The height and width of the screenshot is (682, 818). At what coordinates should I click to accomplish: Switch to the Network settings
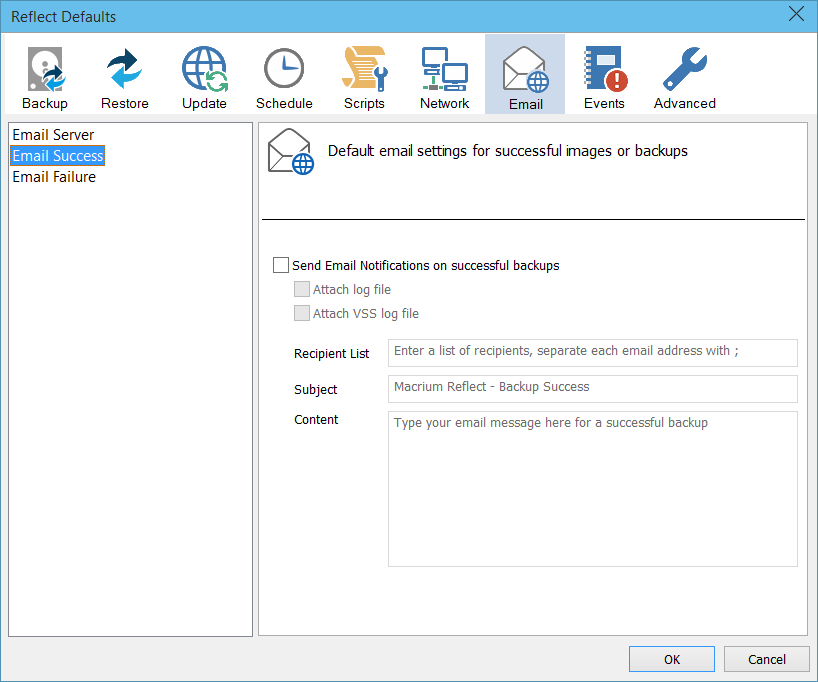pyautogui.click(x=444, y=77)
